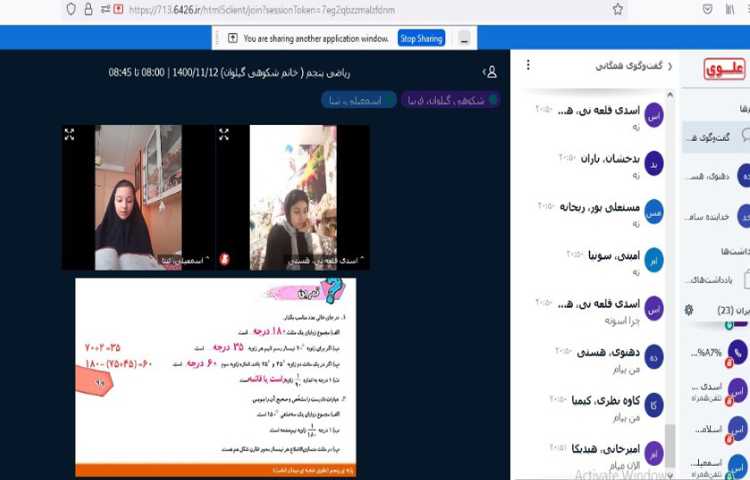750x480 pixels.
Task: Open the screen share indicator in address bar
Action: point(118,9)
